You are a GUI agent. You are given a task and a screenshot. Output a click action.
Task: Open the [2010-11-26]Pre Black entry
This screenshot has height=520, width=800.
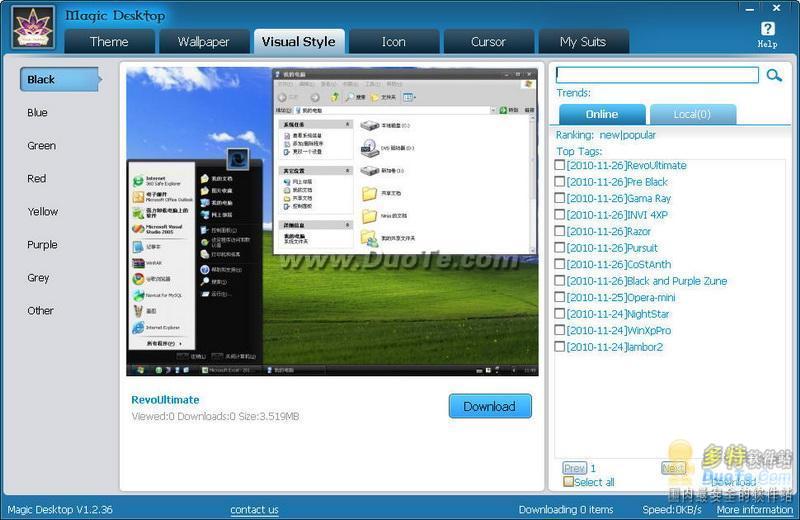coord(617,182)
